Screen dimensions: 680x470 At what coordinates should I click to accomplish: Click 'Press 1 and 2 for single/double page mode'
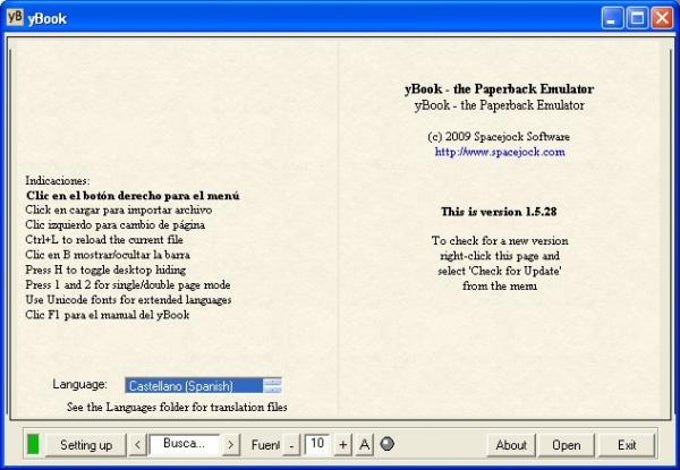tap(128, 285)
